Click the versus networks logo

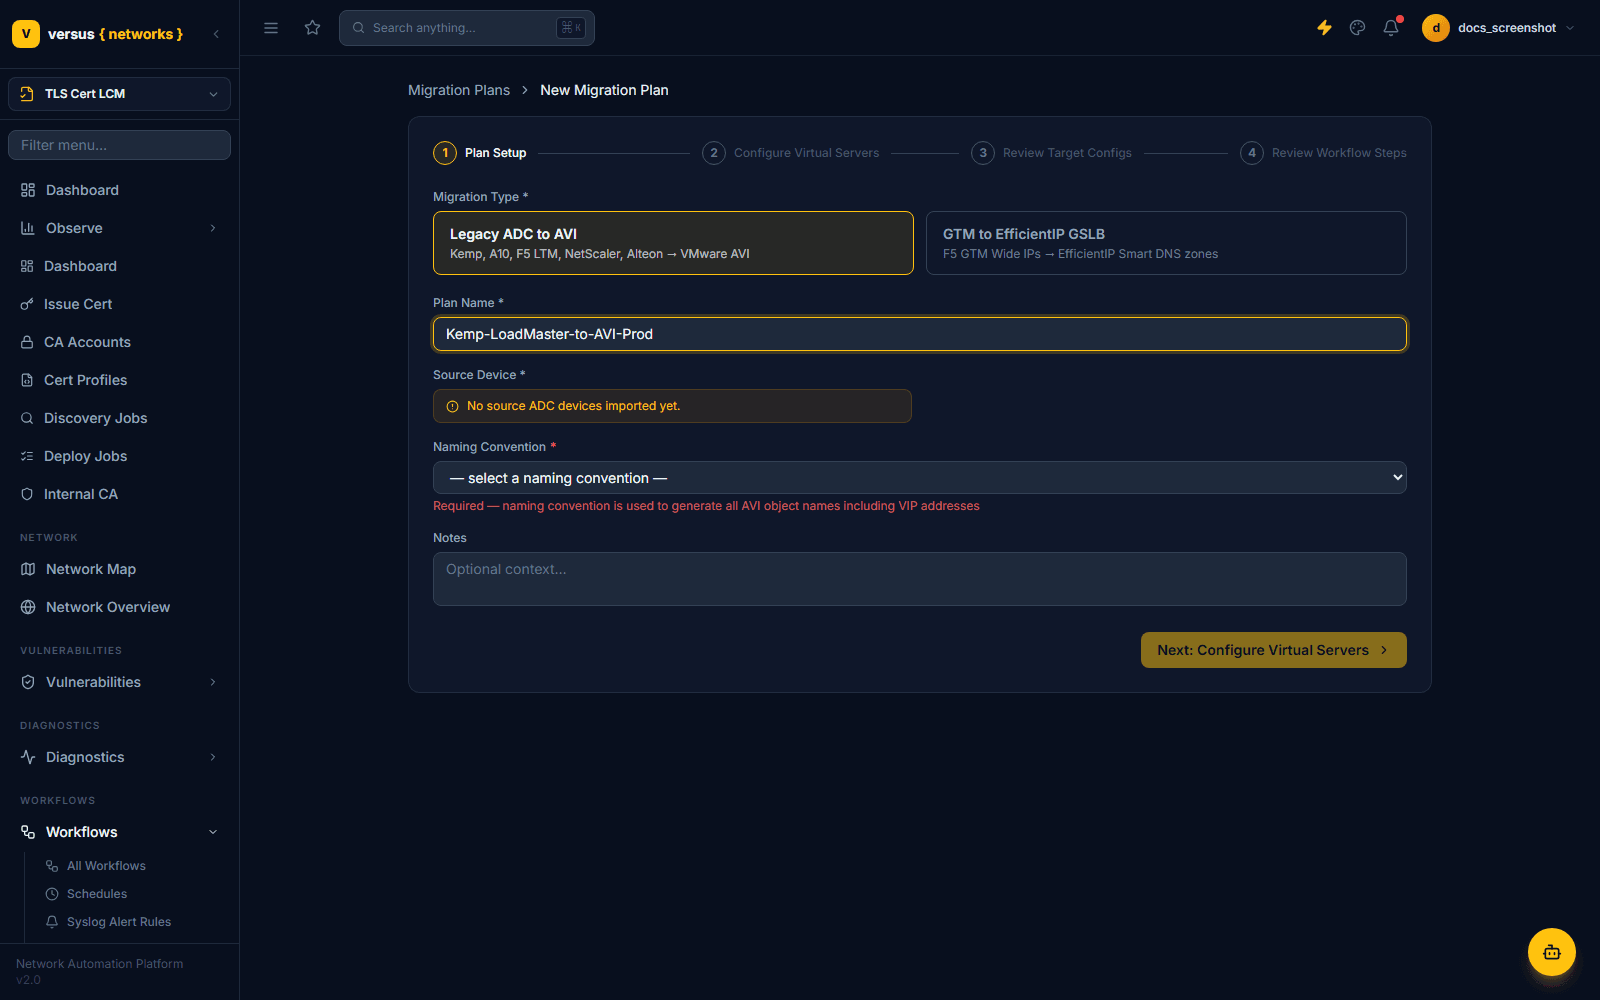pyautogui.click(x=98, y=34)
